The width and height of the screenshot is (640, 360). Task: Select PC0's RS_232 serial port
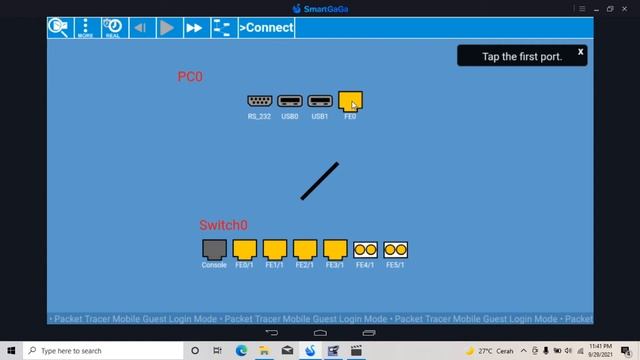[260, 101]
